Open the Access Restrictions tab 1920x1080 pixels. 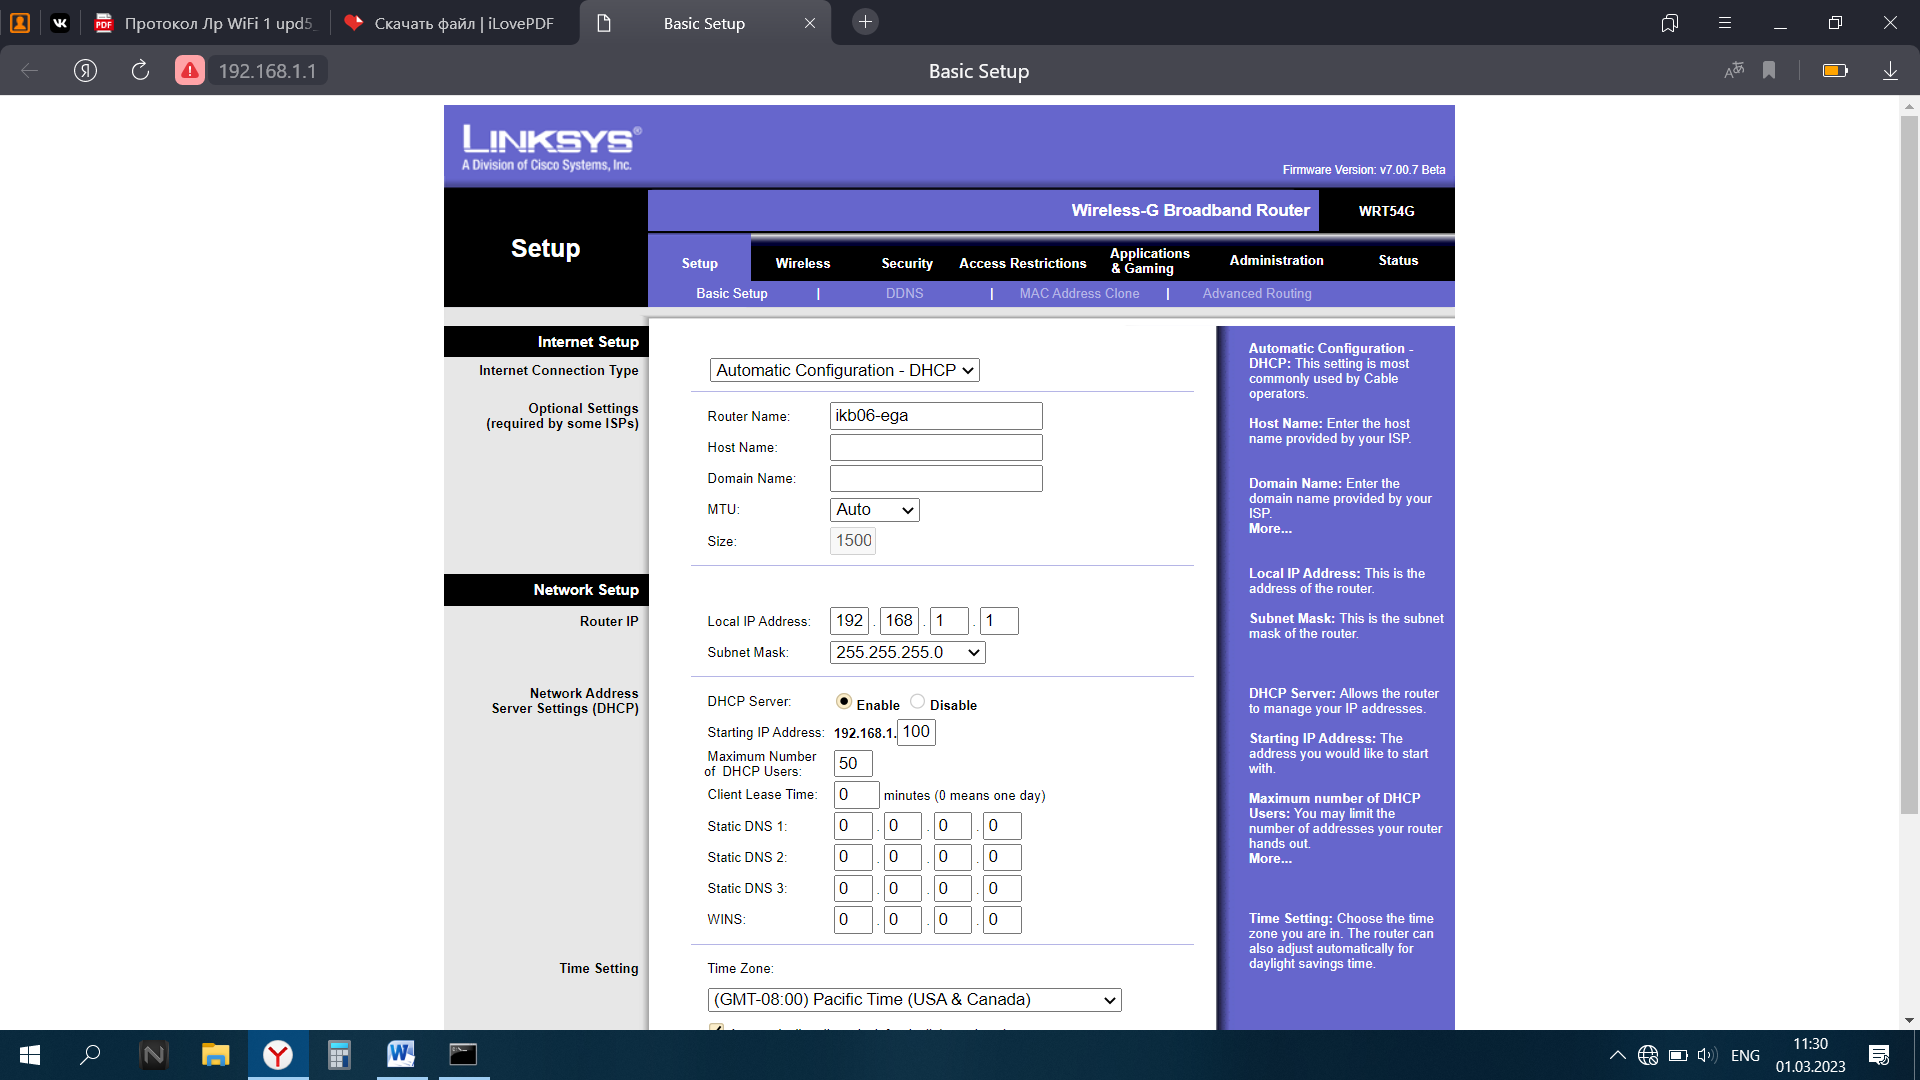pyautogui.click(x=1023, y=263)
